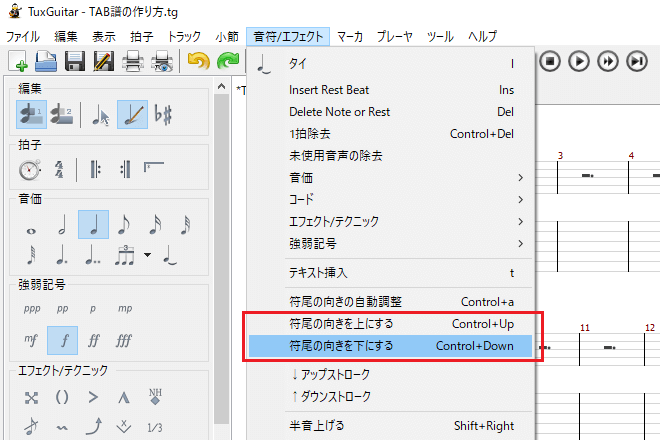The height and width of the screenshot is (440, 660).
Task: Choose 符尾の向きを上にする menu item
Action: (340, 324)
